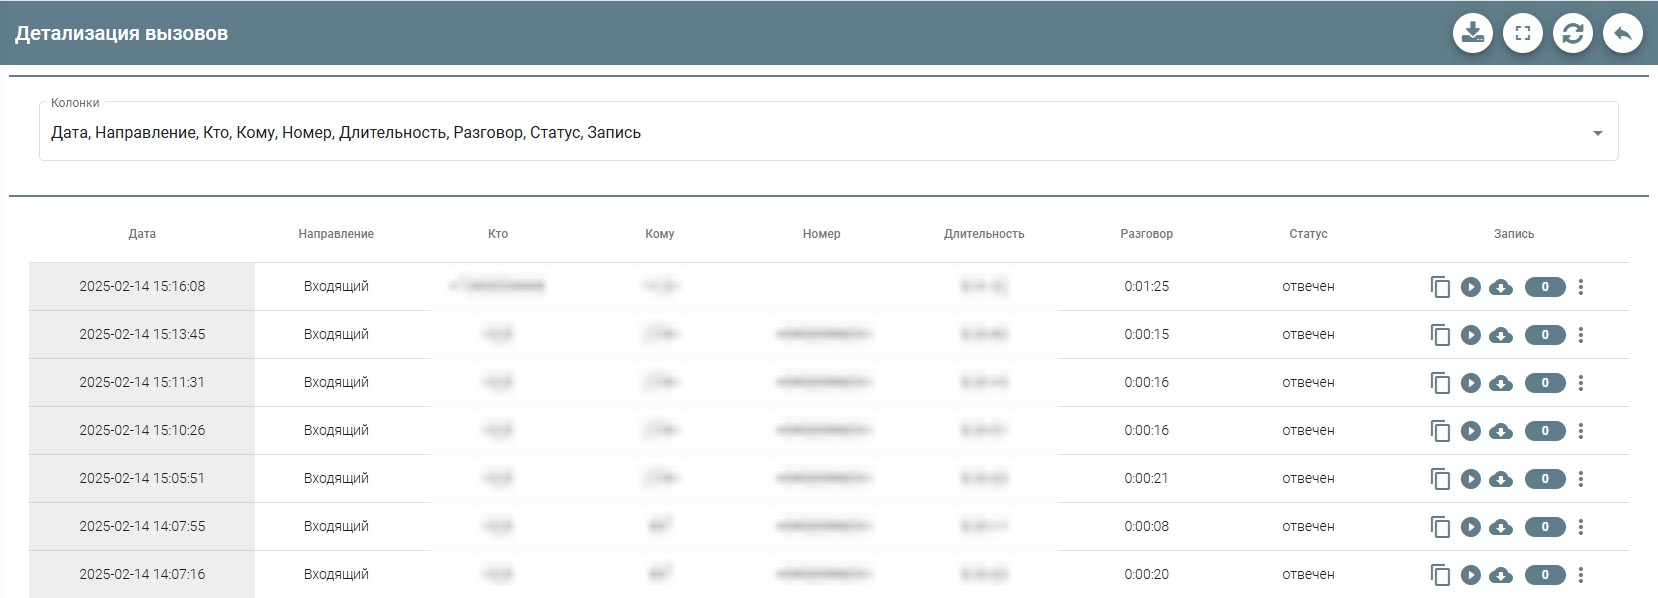Download recording of the 15:13:45 call
This screenshot has height=598, width=1658.
coord(1500,335)
